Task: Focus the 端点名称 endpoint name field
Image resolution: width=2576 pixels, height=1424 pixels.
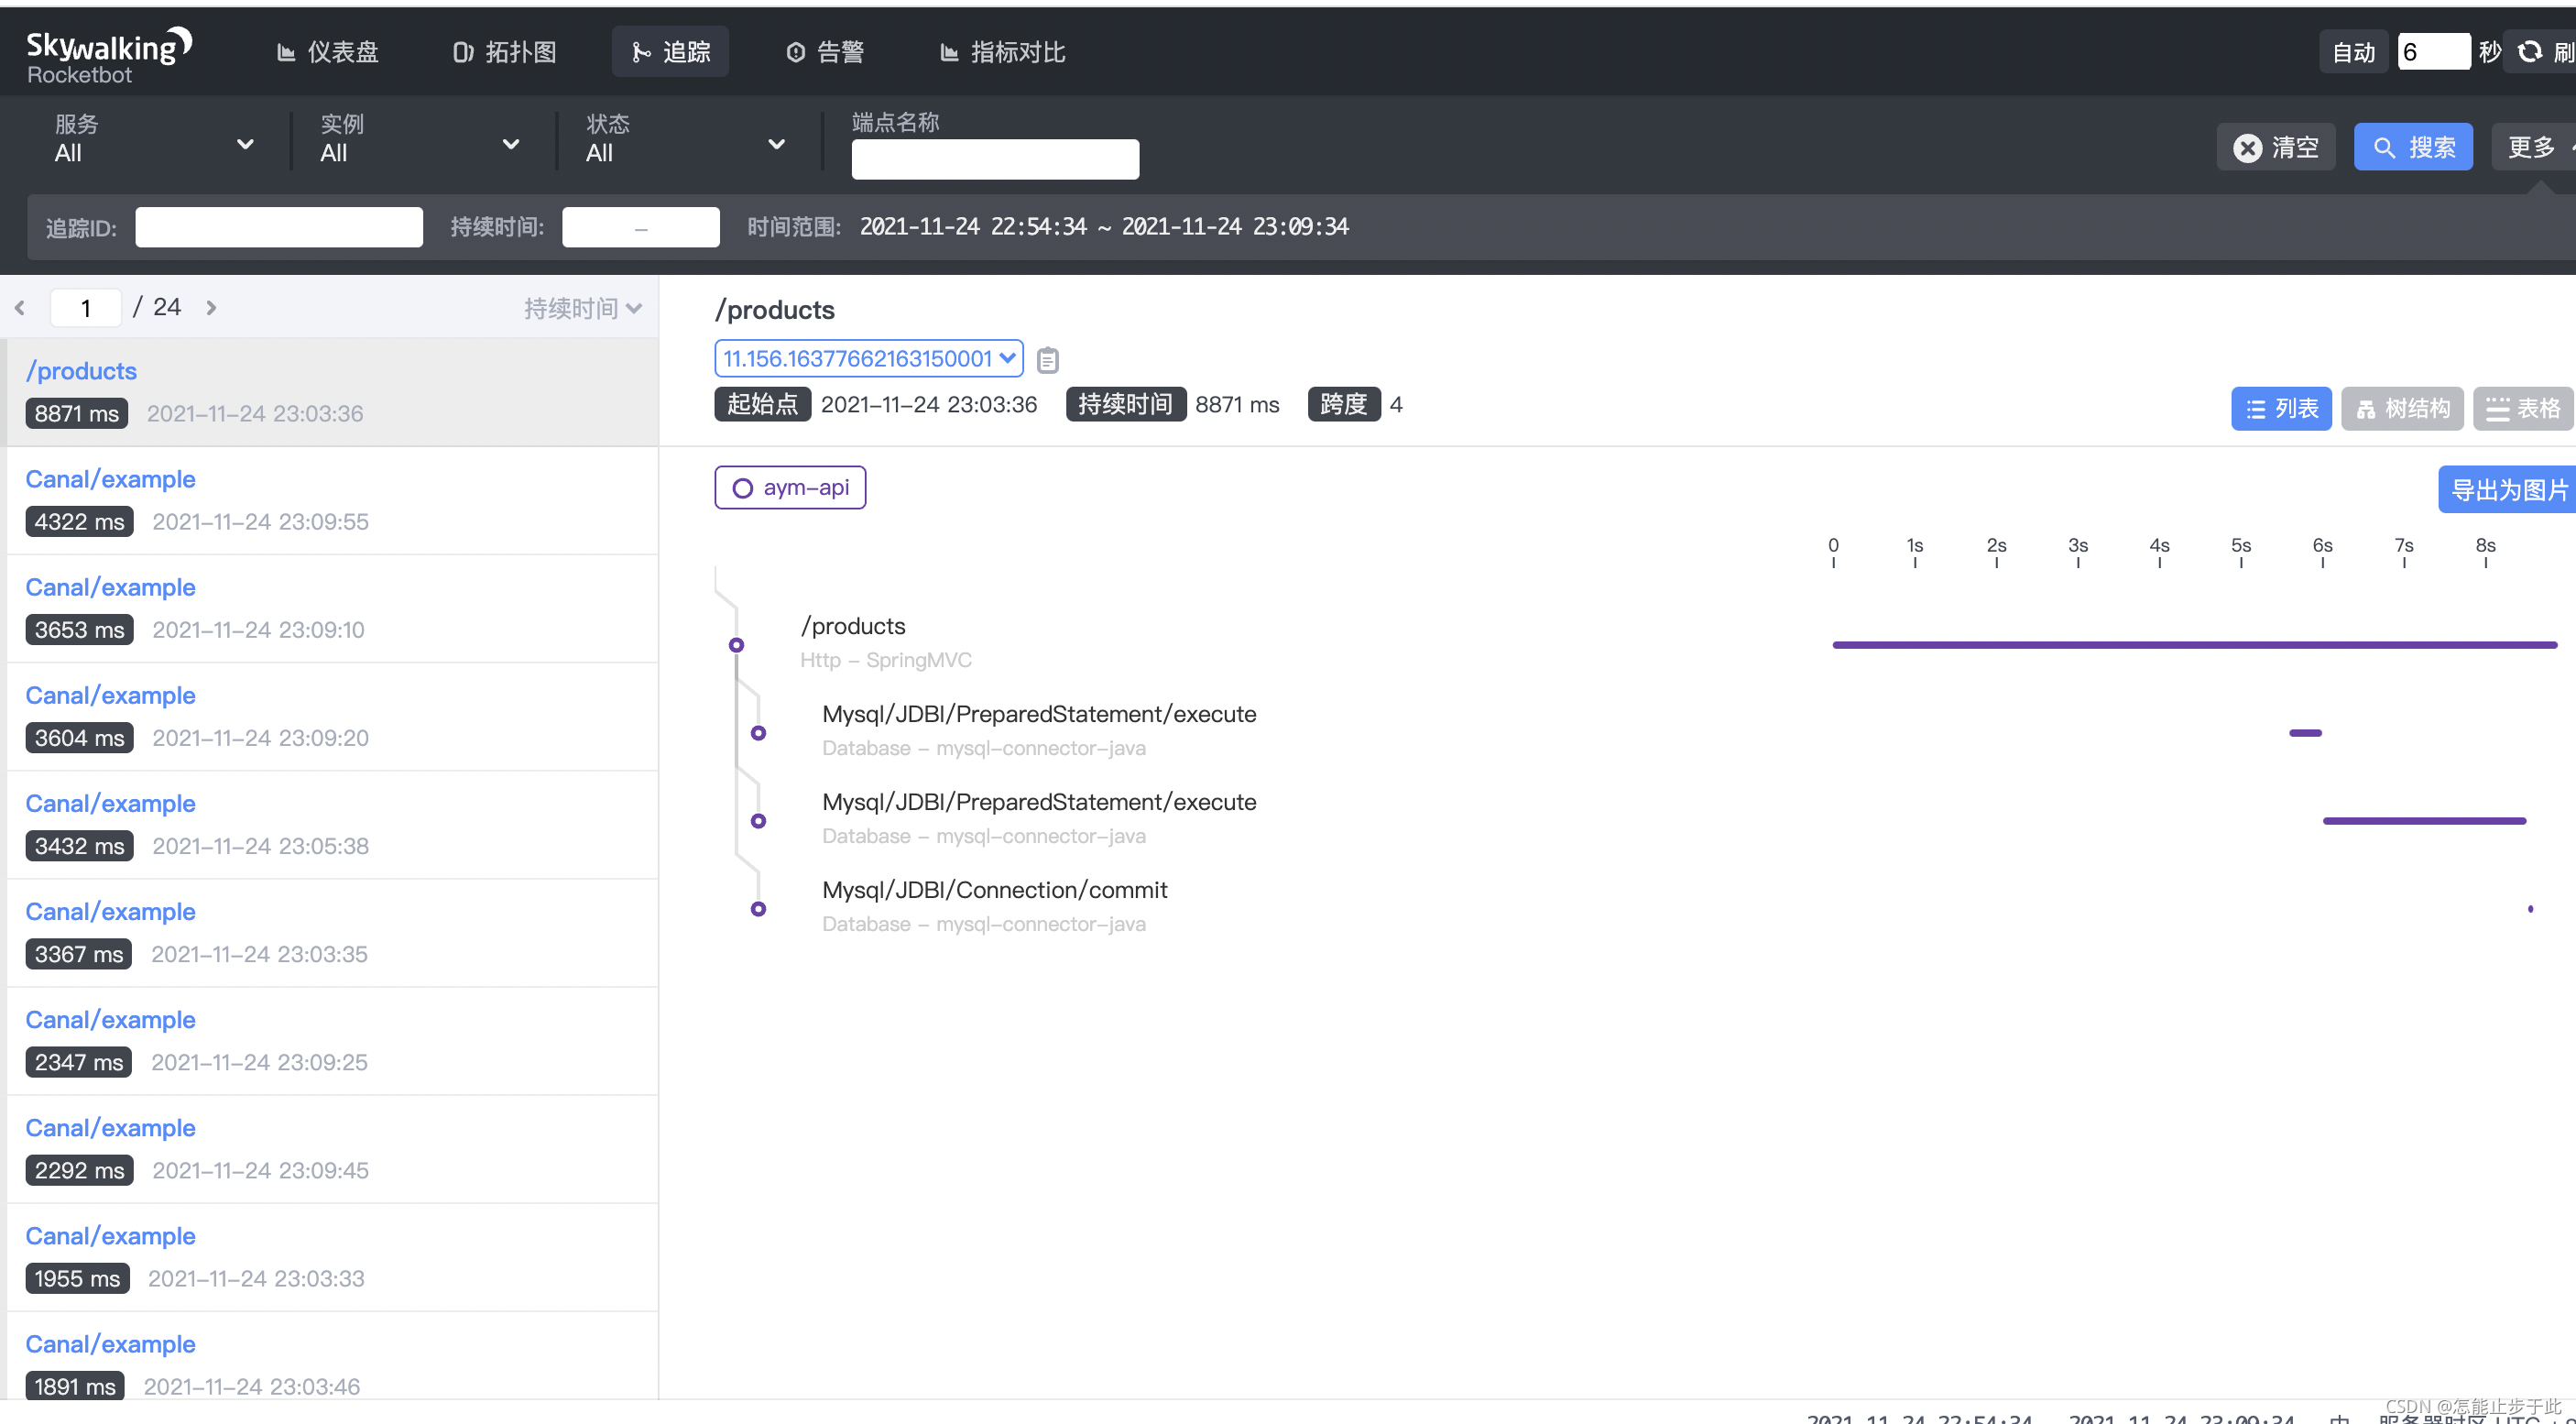Action: [995, 159]
